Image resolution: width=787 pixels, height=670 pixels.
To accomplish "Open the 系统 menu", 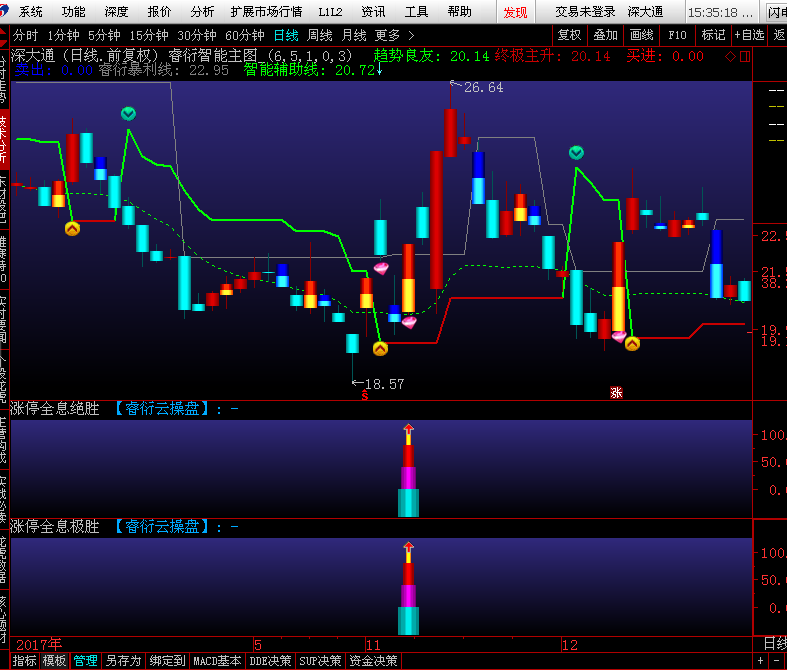I will coord(31,12).
